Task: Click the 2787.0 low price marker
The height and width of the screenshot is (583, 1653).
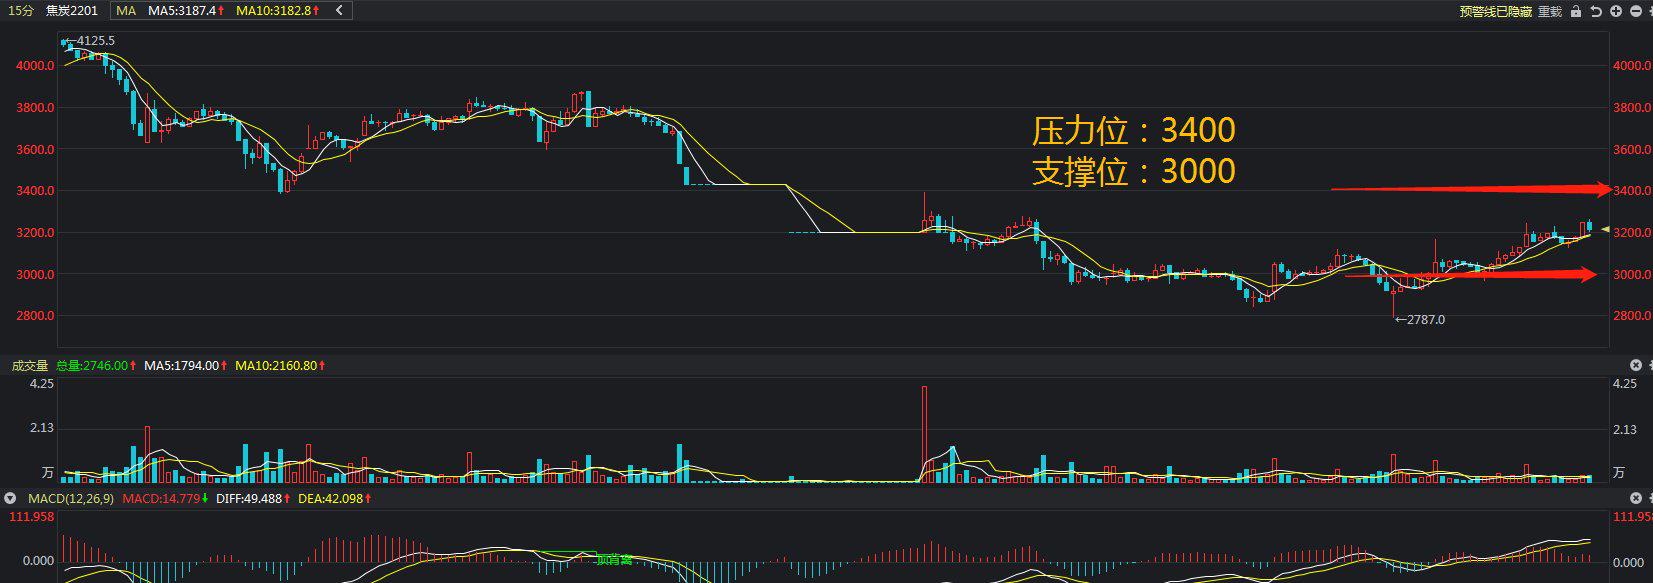Action: (1420, 320)
